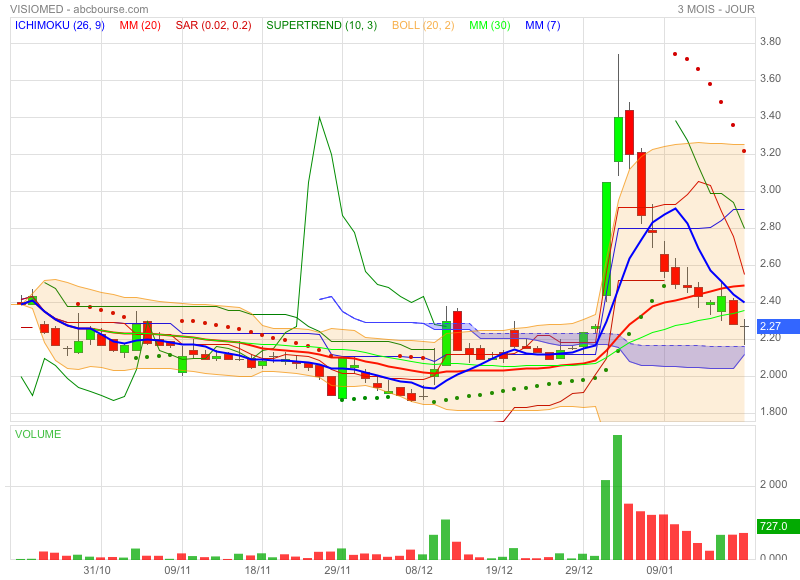Click the 2 000 volume axis label

coord(773,484)
